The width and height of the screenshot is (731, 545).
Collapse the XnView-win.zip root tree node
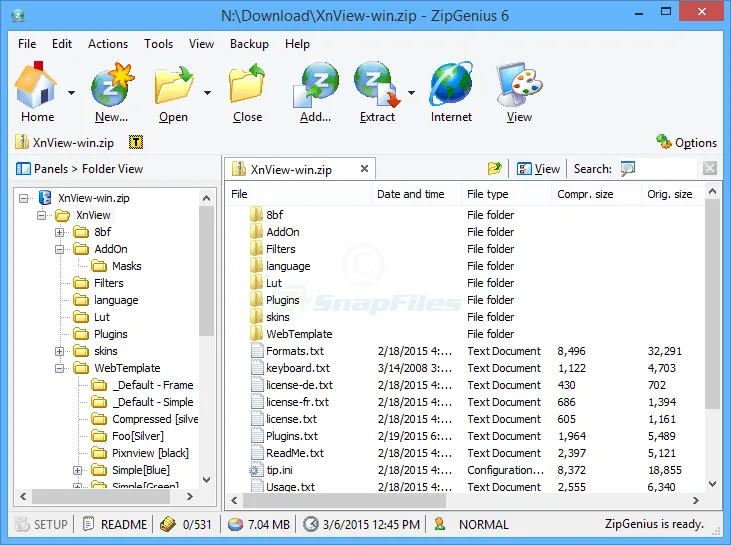tap(23, 199)
